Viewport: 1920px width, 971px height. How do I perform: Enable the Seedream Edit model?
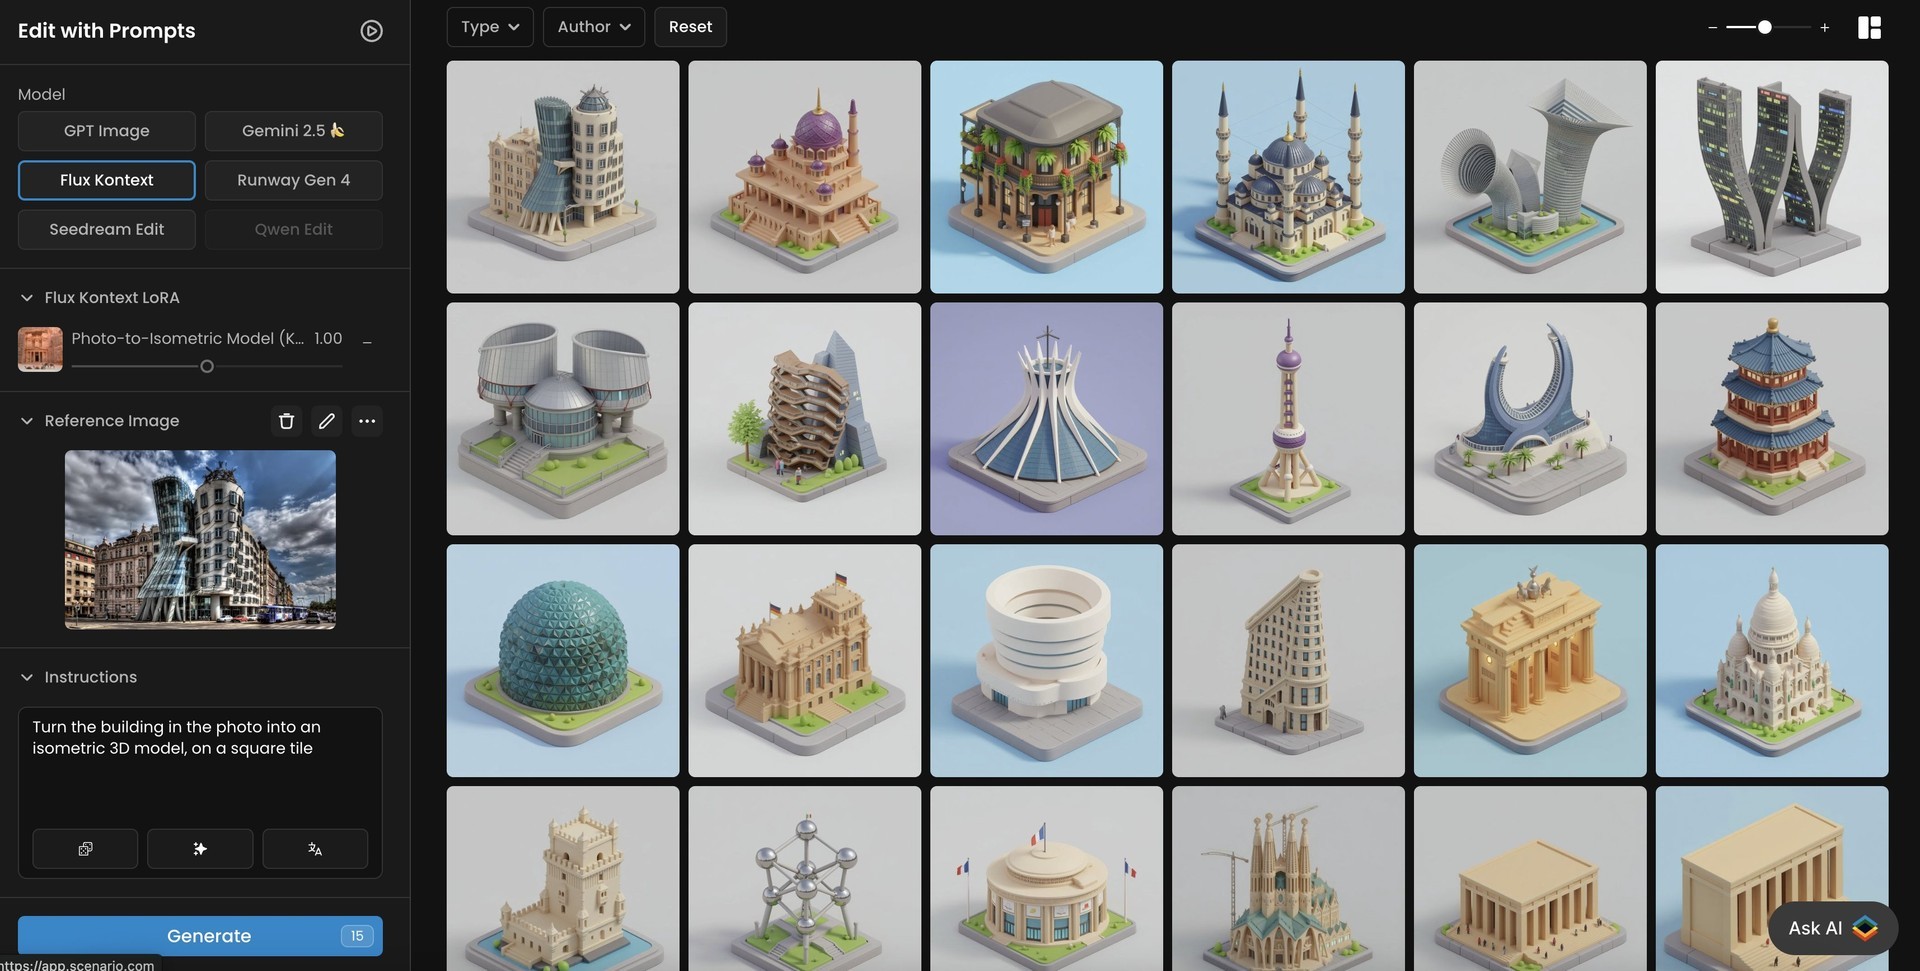pos(106,229)
